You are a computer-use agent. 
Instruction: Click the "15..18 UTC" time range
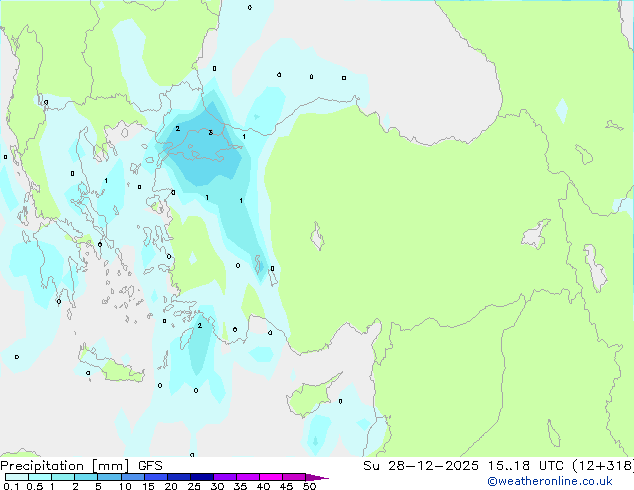(x=525, y=466)
